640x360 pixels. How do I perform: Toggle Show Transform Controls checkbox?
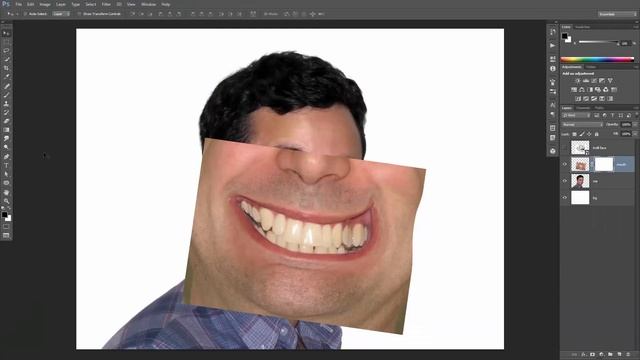[x=79, y=14]
